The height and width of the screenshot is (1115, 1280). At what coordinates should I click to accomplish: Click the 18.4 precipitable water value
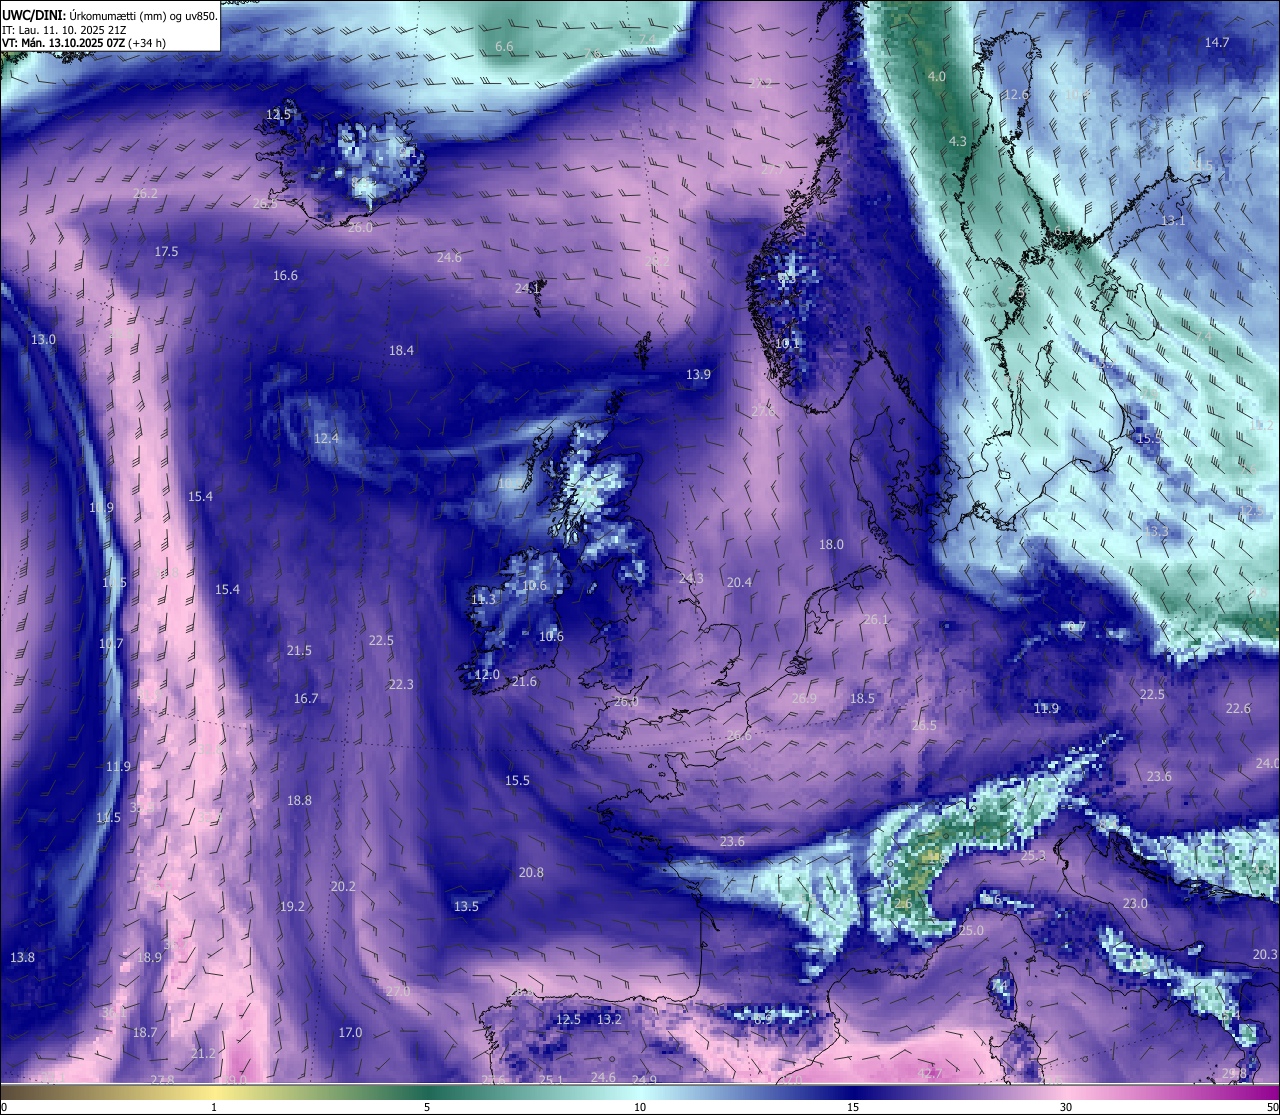401,350
